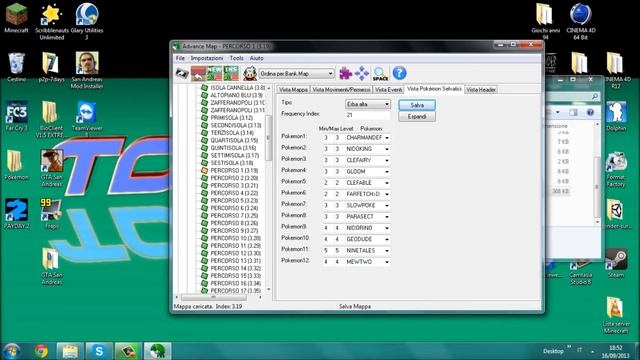Switch to Vista Header tab

[x=481, y=89]
